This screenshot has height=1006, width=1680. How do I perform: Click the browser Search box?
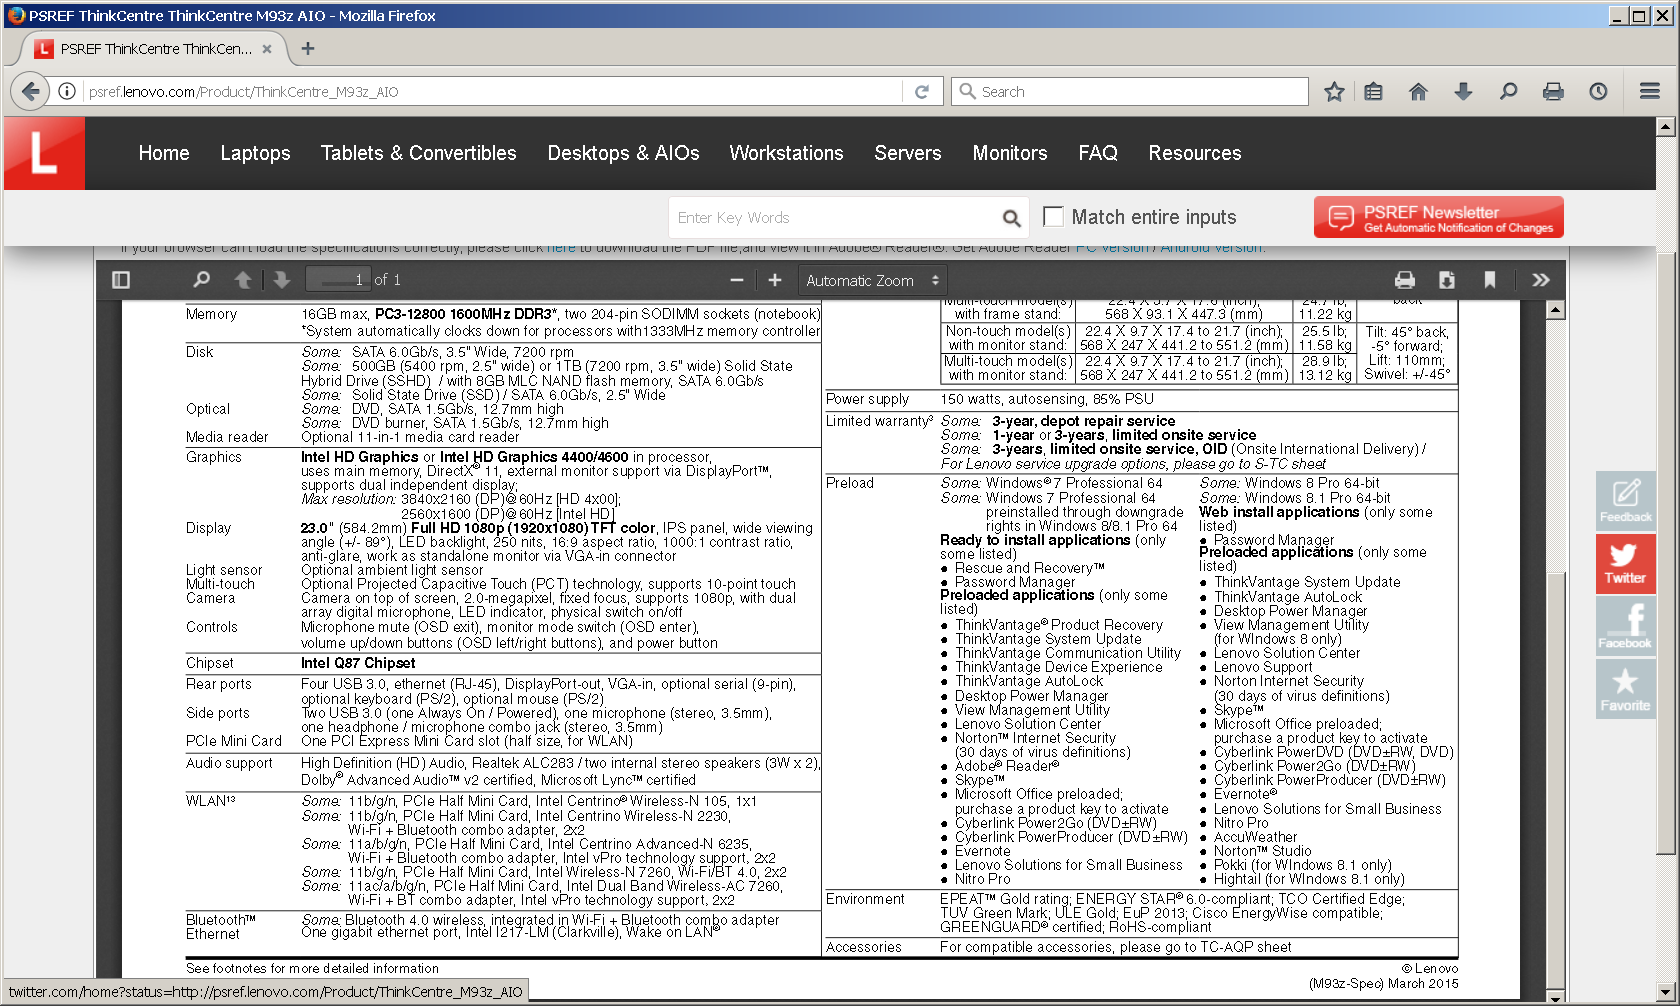click(x=1130, y=92)
